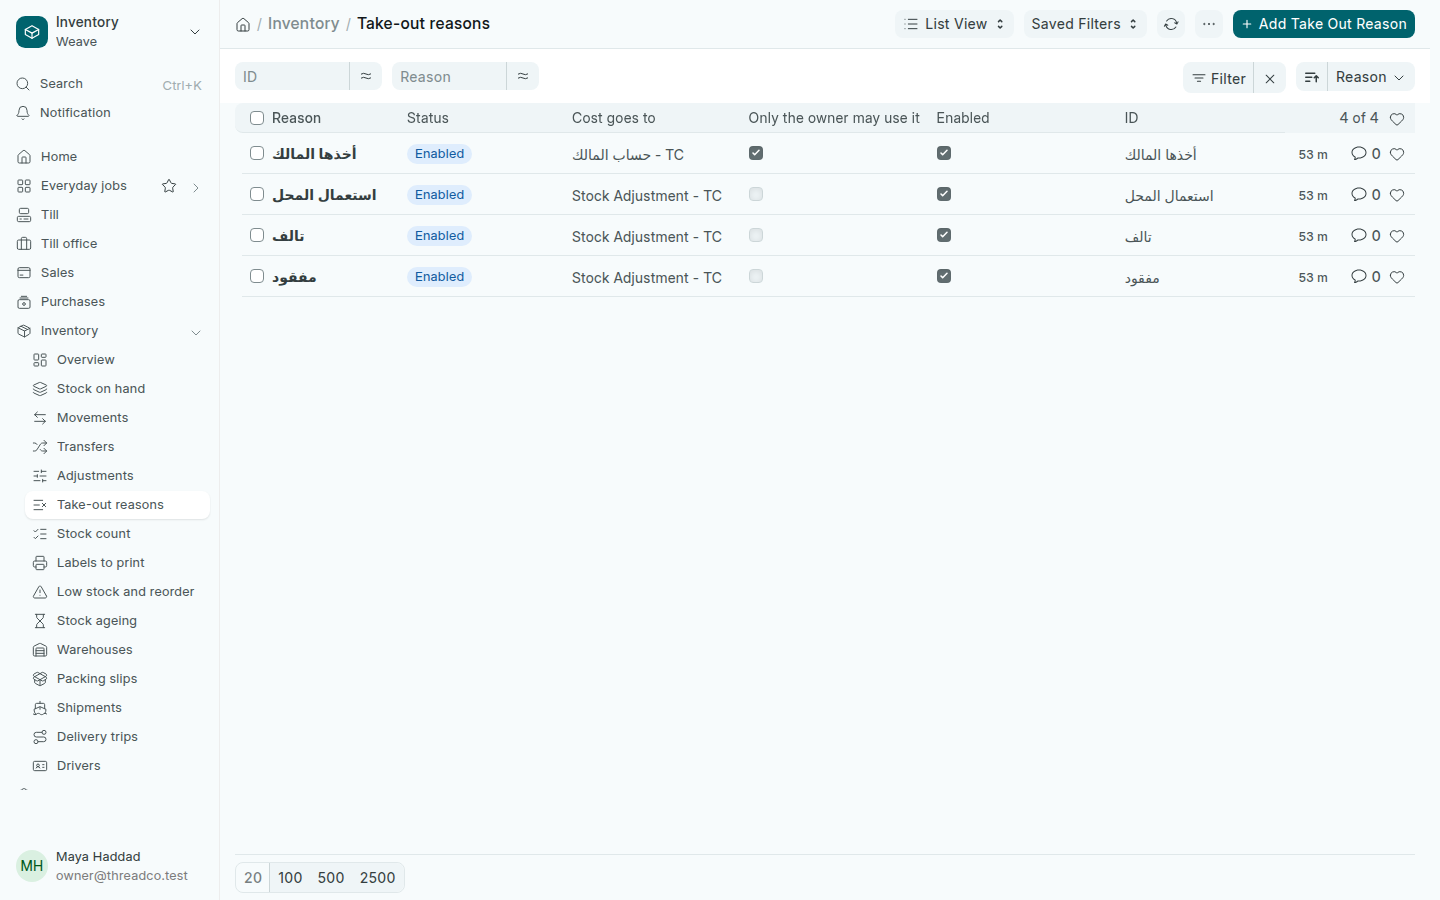This screenshot has height=900, width=1440.
Task: Tick the أخذها المالك row checkbox
Action: [x=257, y=153]
